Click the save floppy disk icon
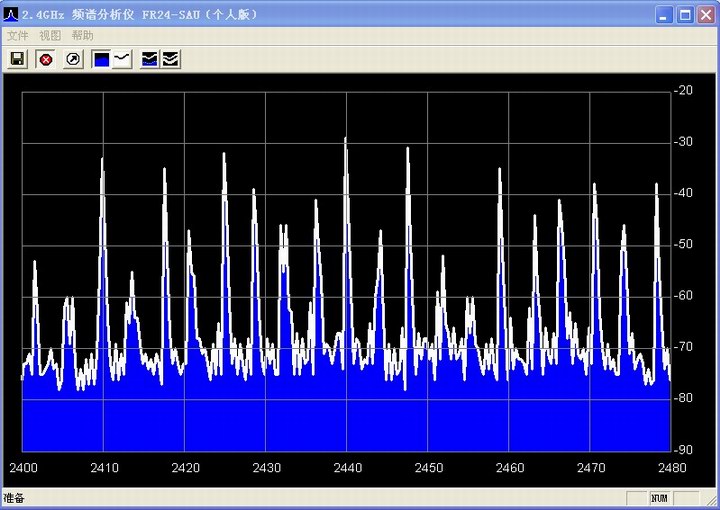 17,60
